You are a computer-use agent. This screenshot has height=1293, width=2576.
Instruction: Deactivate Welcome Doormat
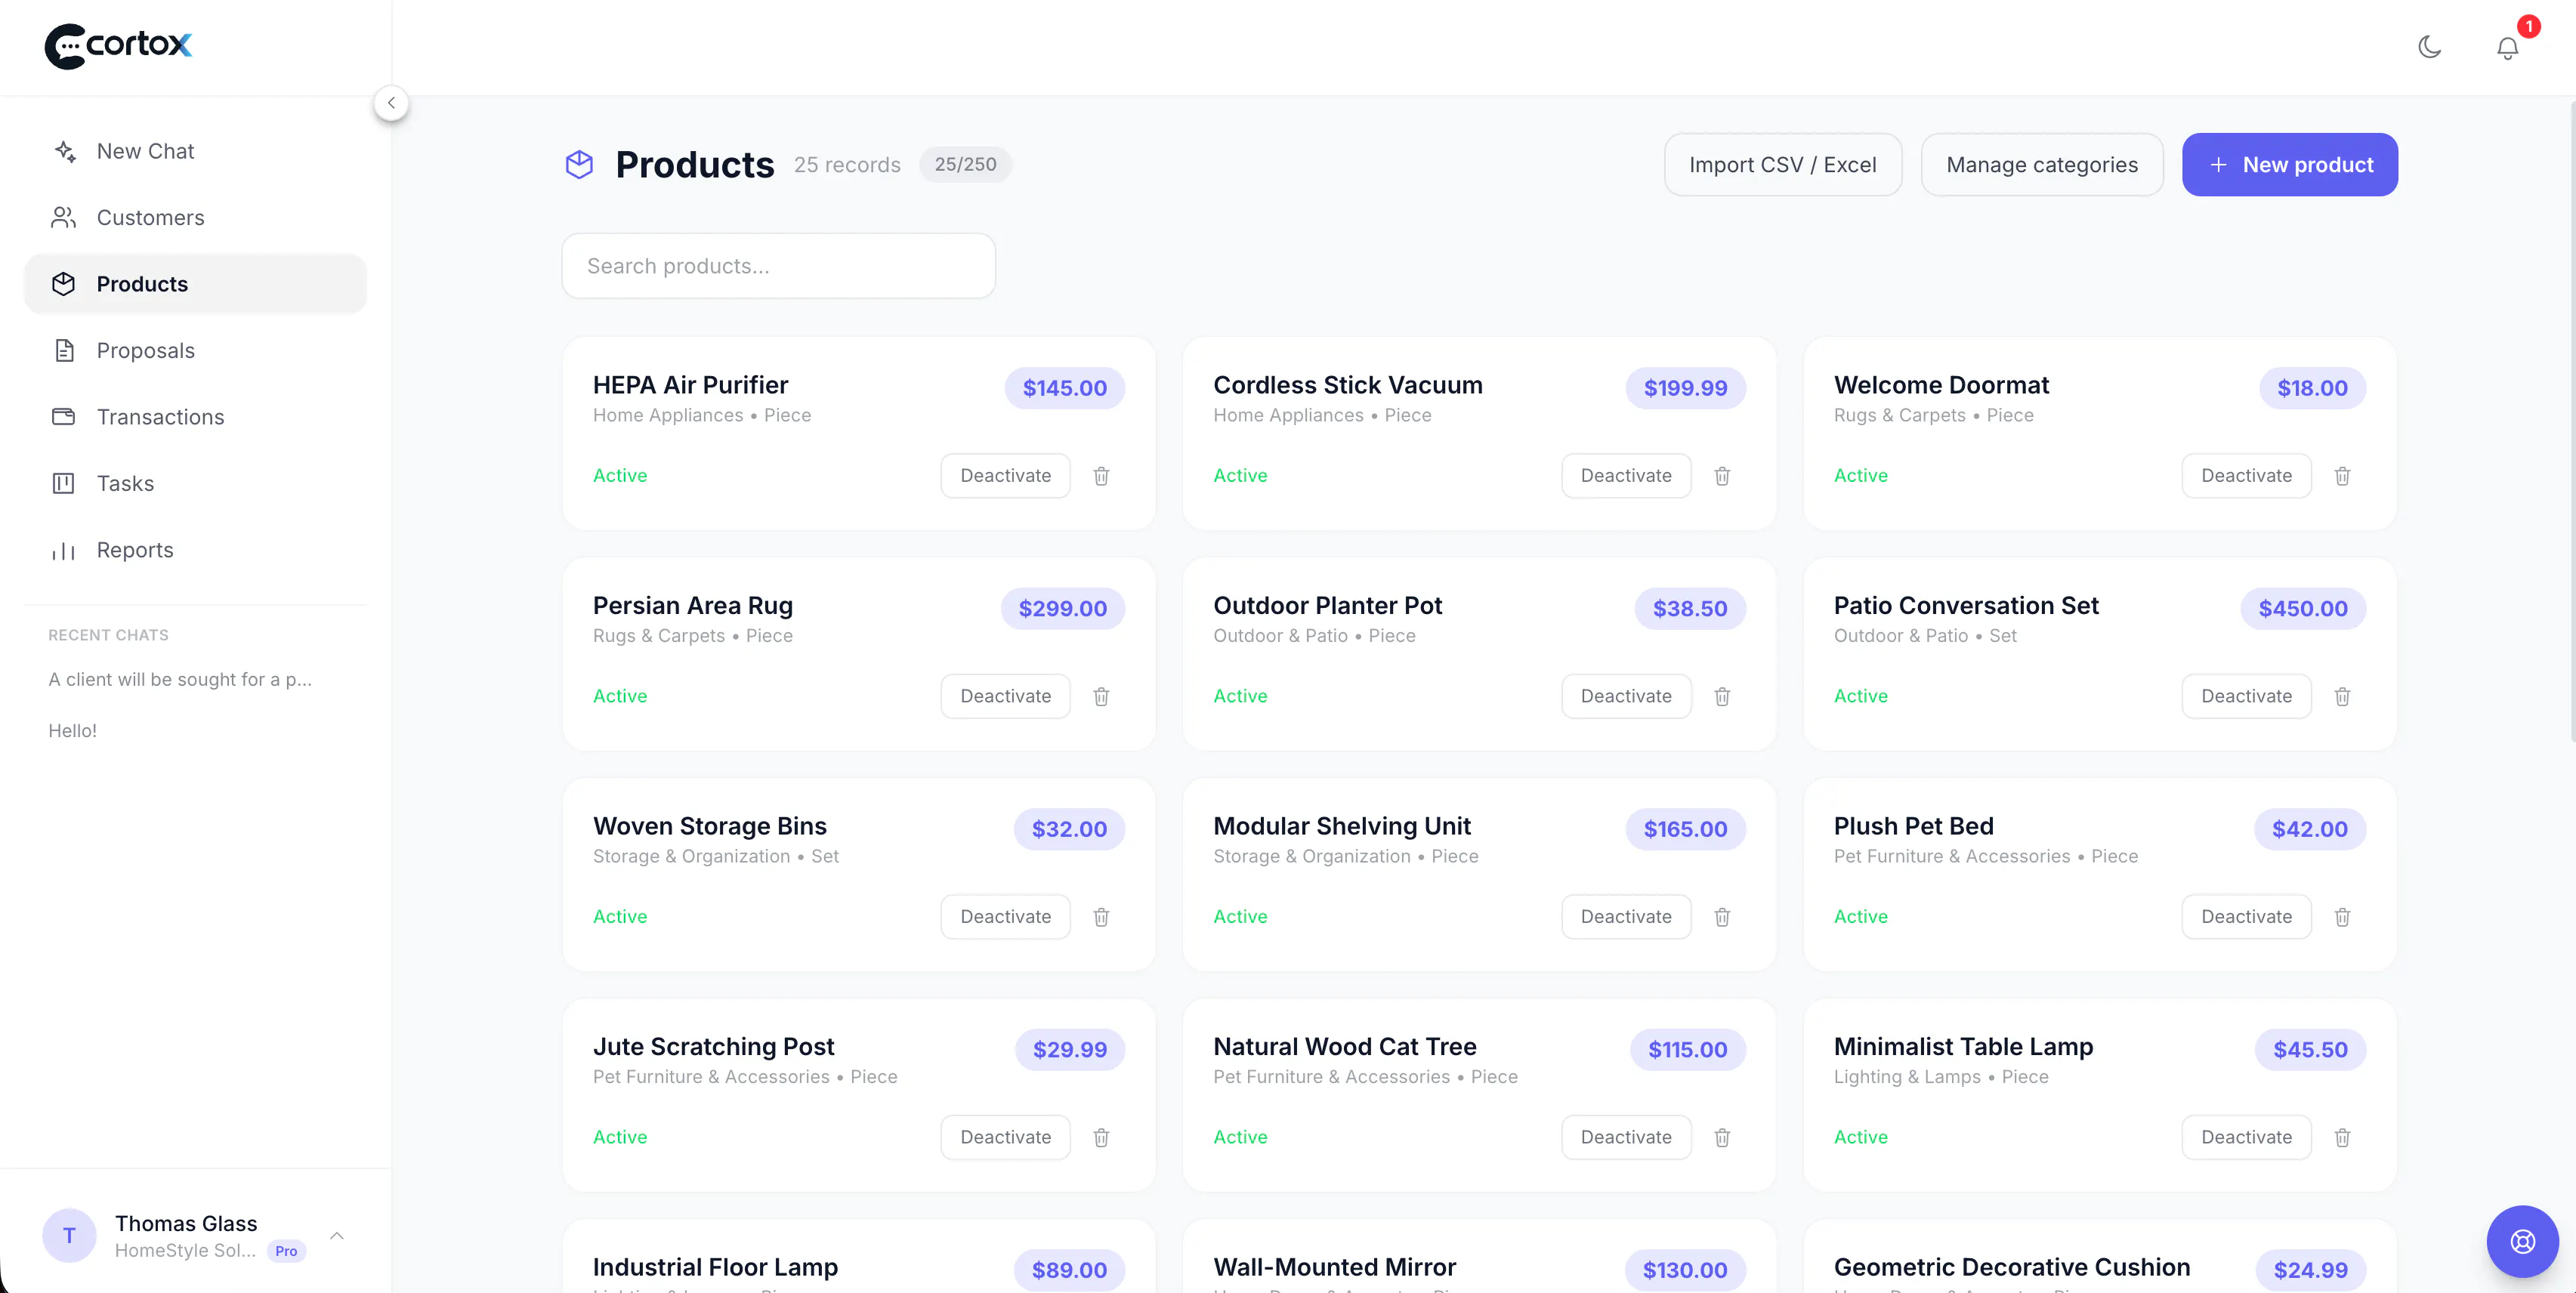tap(2246, 476)
